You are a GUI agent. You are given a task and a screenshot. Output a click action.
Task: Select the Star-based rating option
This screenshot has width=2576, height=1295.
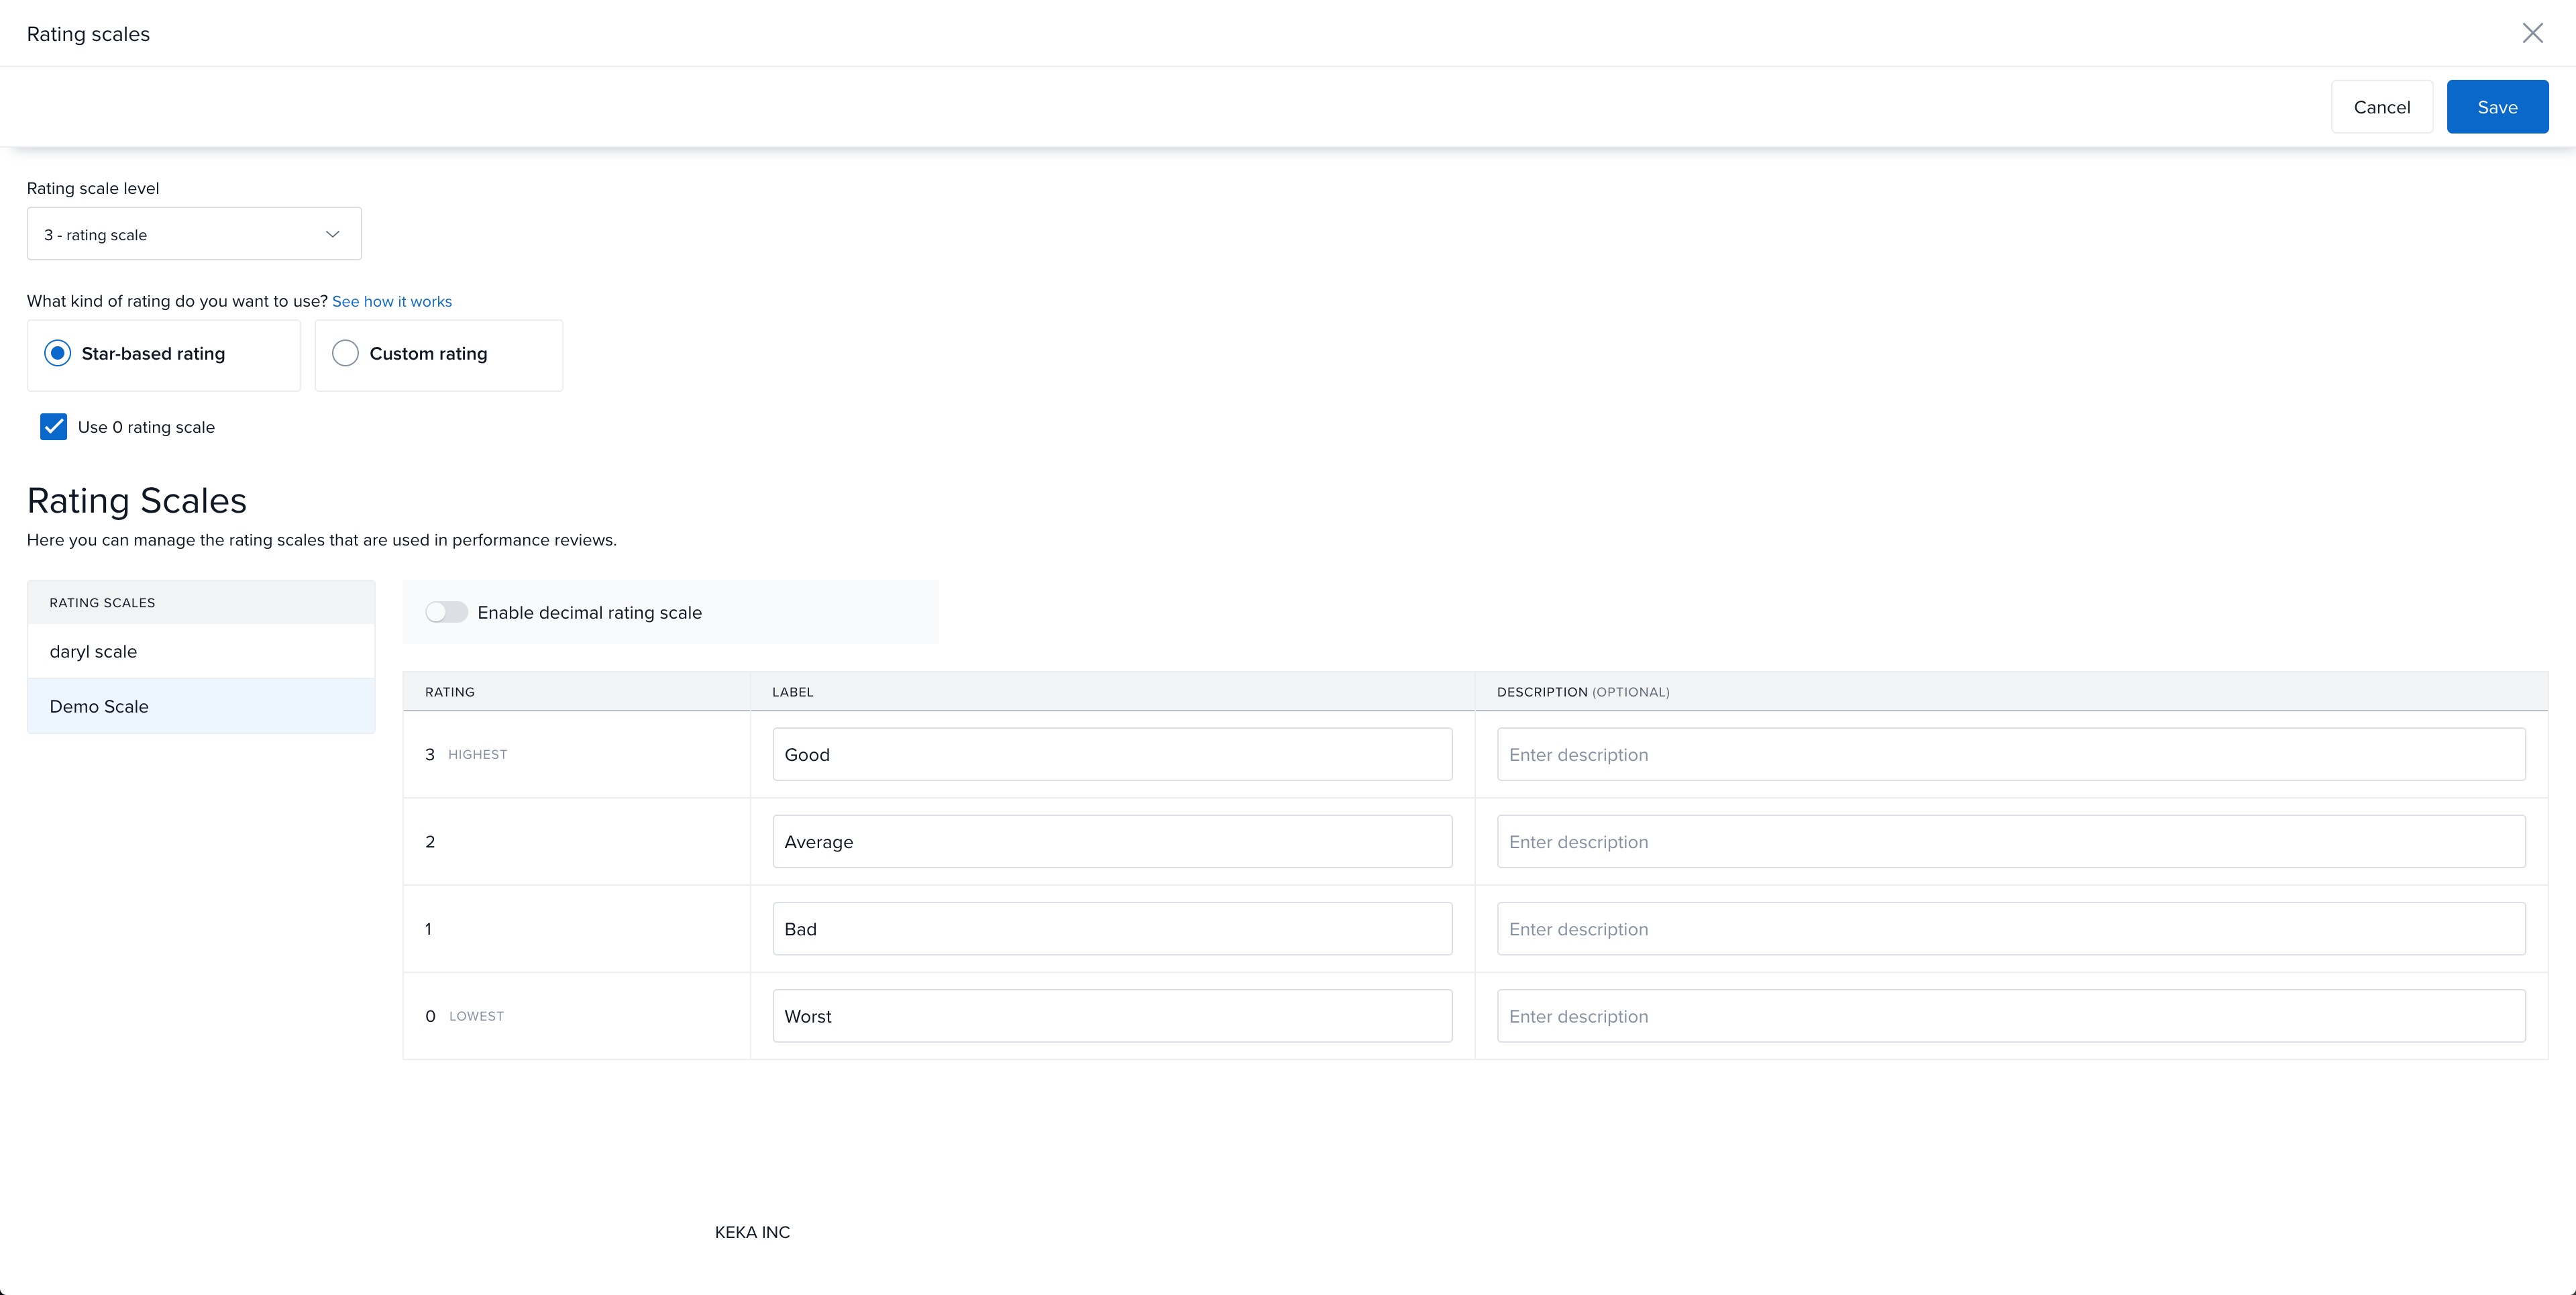click(x=58, y=353)
